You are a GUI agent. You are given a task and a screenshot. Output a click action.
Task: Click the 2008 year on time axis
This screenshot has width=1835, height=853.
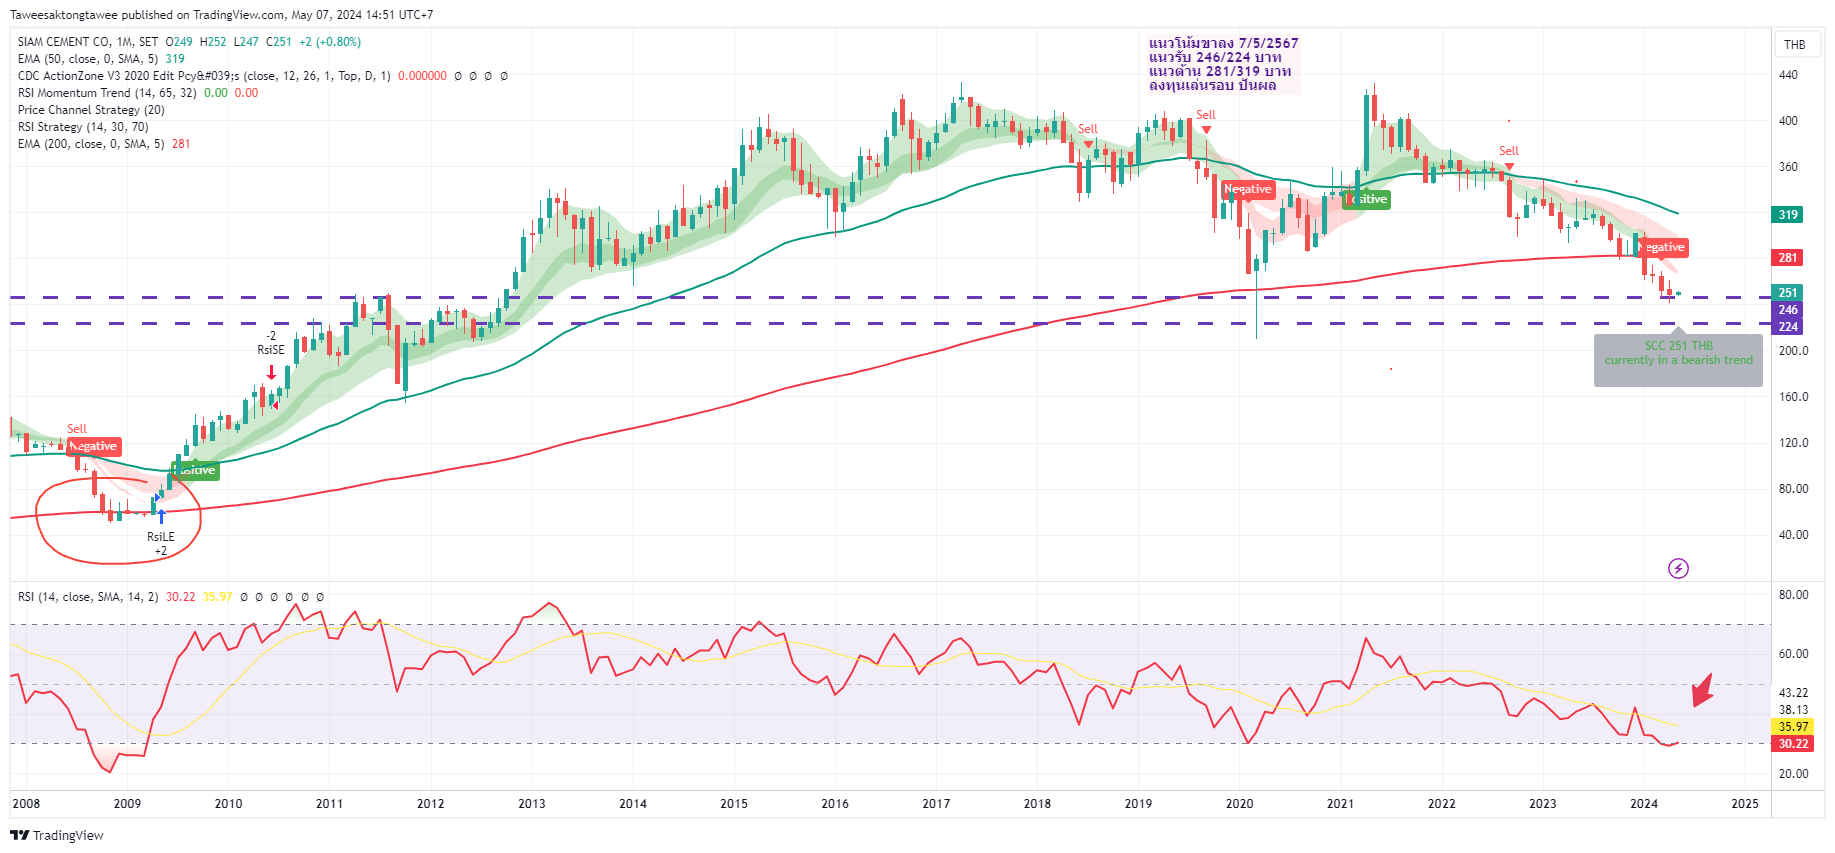26,804
